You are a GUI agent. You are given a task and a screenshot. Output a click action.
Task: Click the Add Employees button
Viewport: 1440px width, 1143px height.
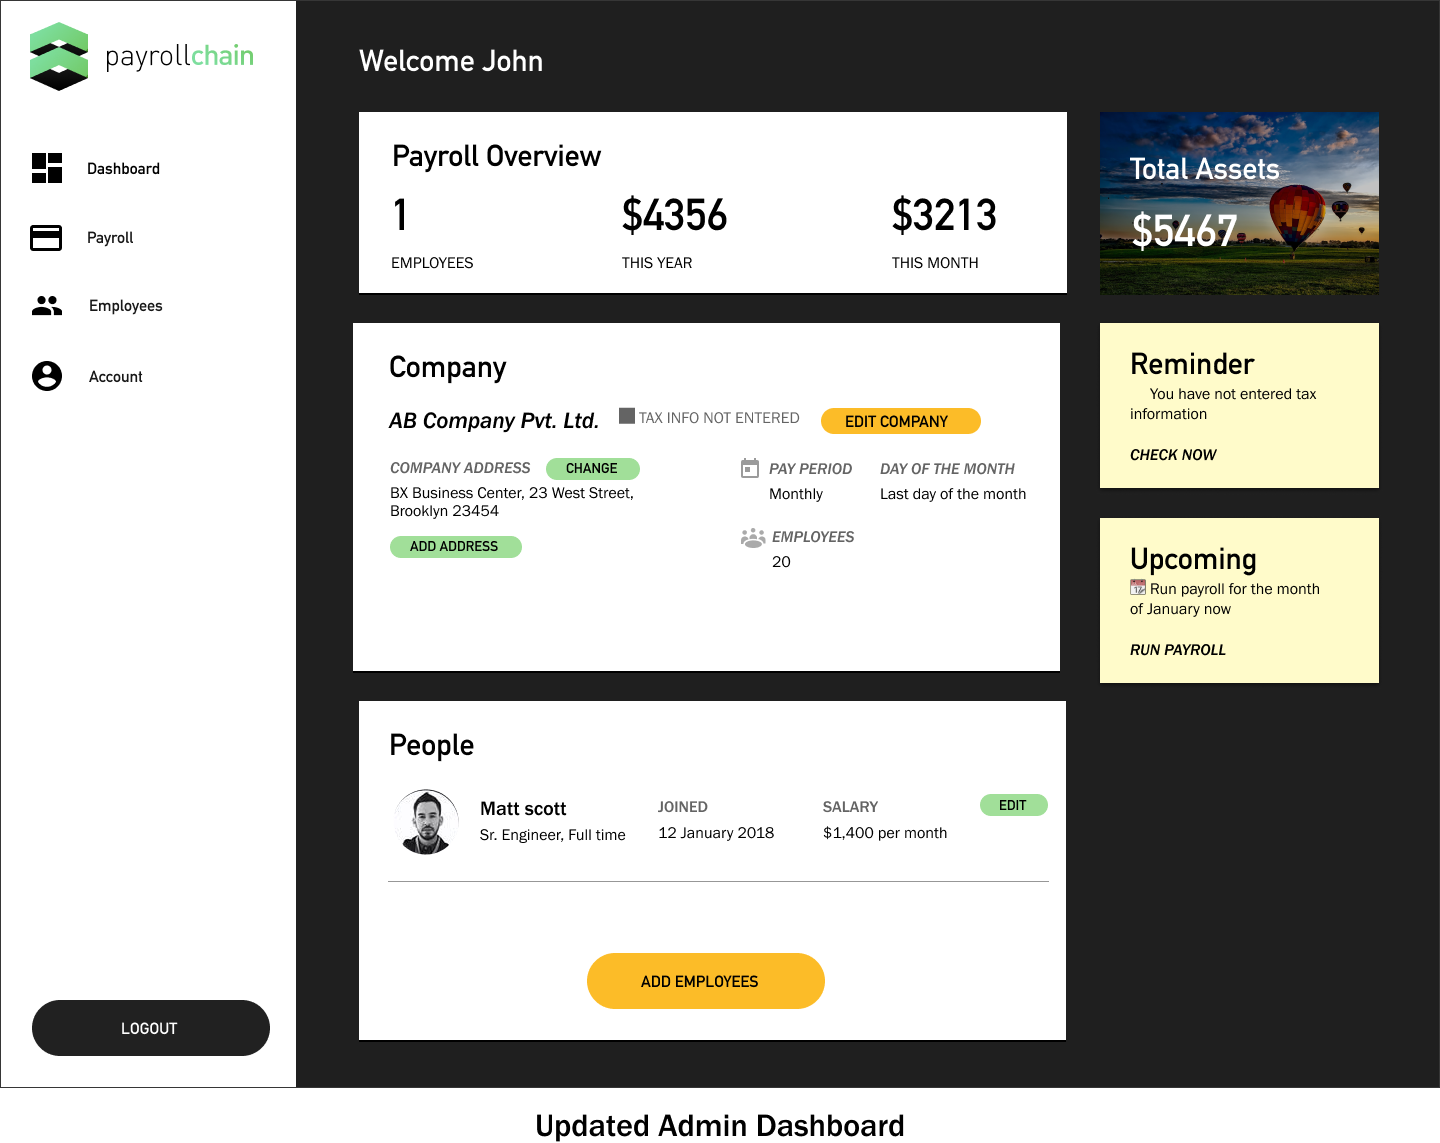pos(705,981)
